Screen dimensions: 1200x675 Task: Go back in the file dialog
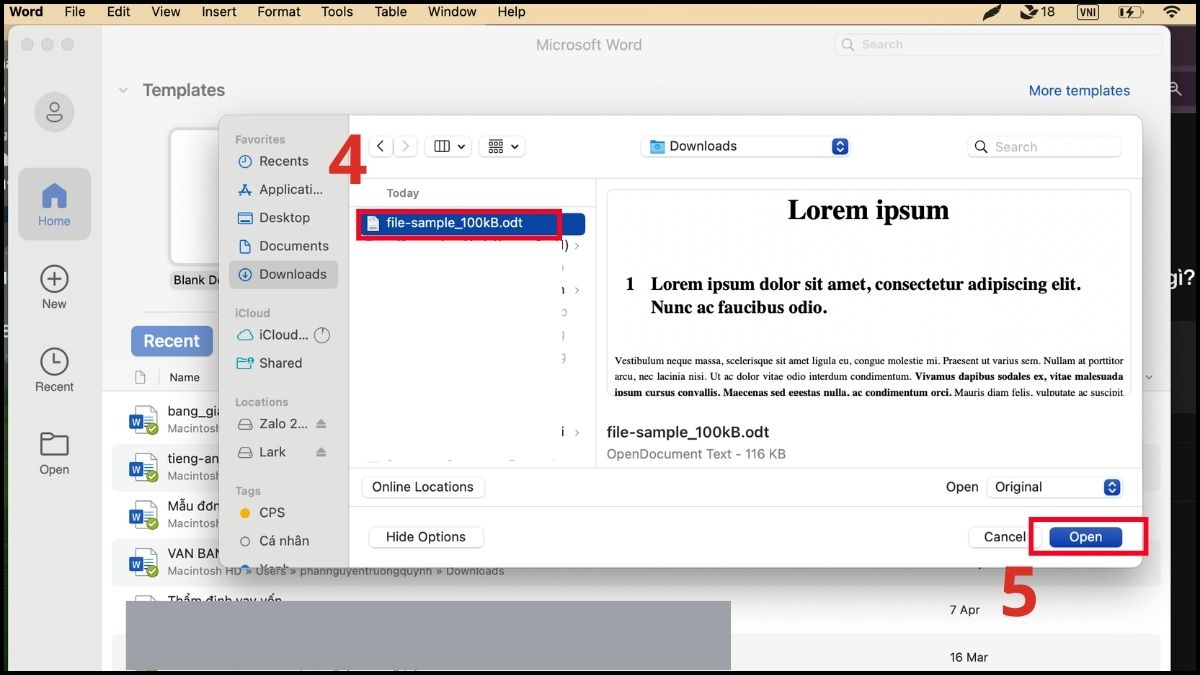[381, 146]
